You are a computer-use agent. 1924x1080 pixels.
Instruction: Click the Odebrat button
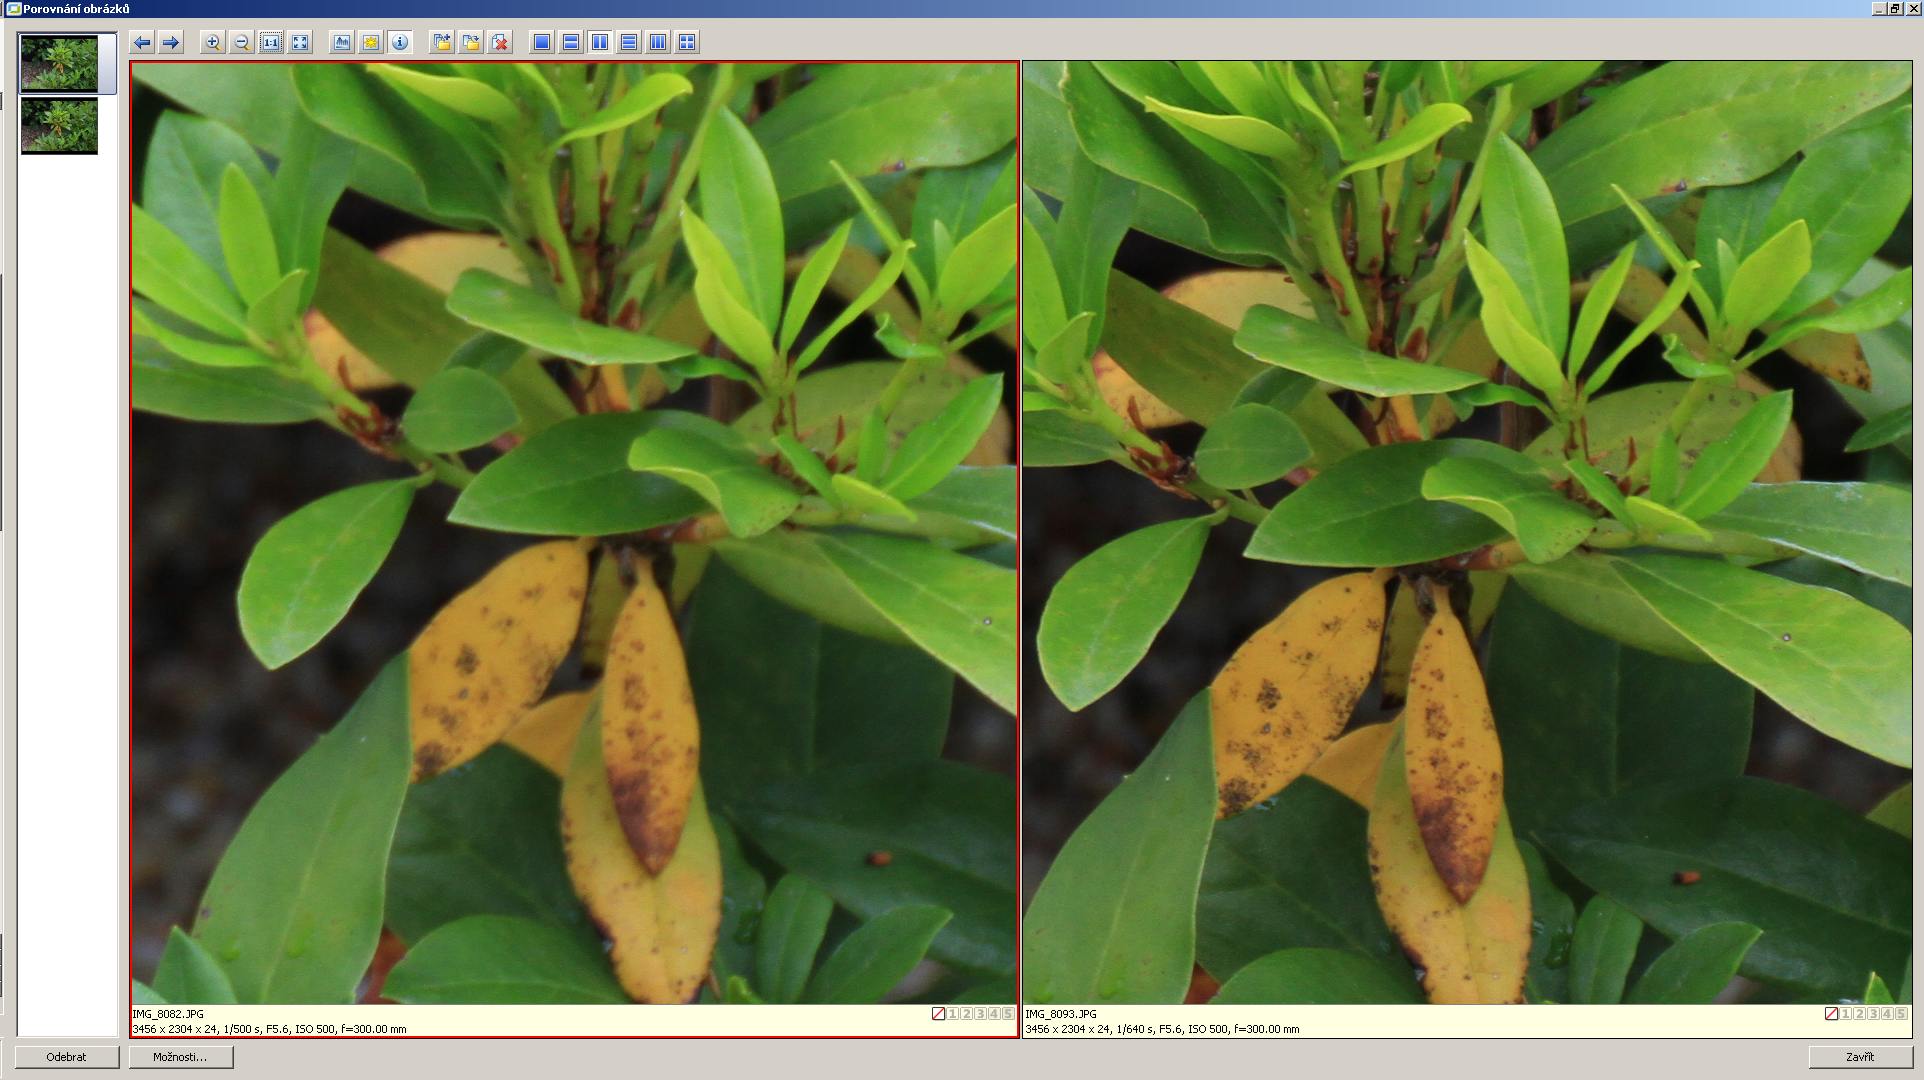(x=67, y=1057)
